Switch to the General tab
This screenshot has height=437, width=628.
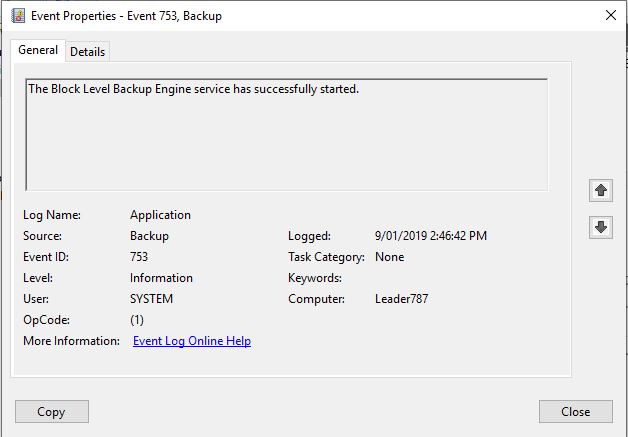38,50
